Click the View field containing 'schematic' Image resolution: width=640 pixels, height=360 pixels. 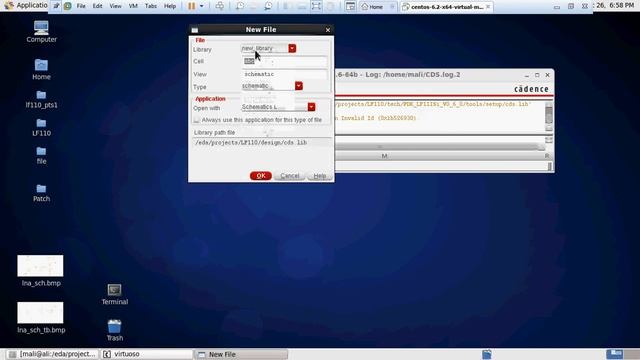click(x=284, y=74)
